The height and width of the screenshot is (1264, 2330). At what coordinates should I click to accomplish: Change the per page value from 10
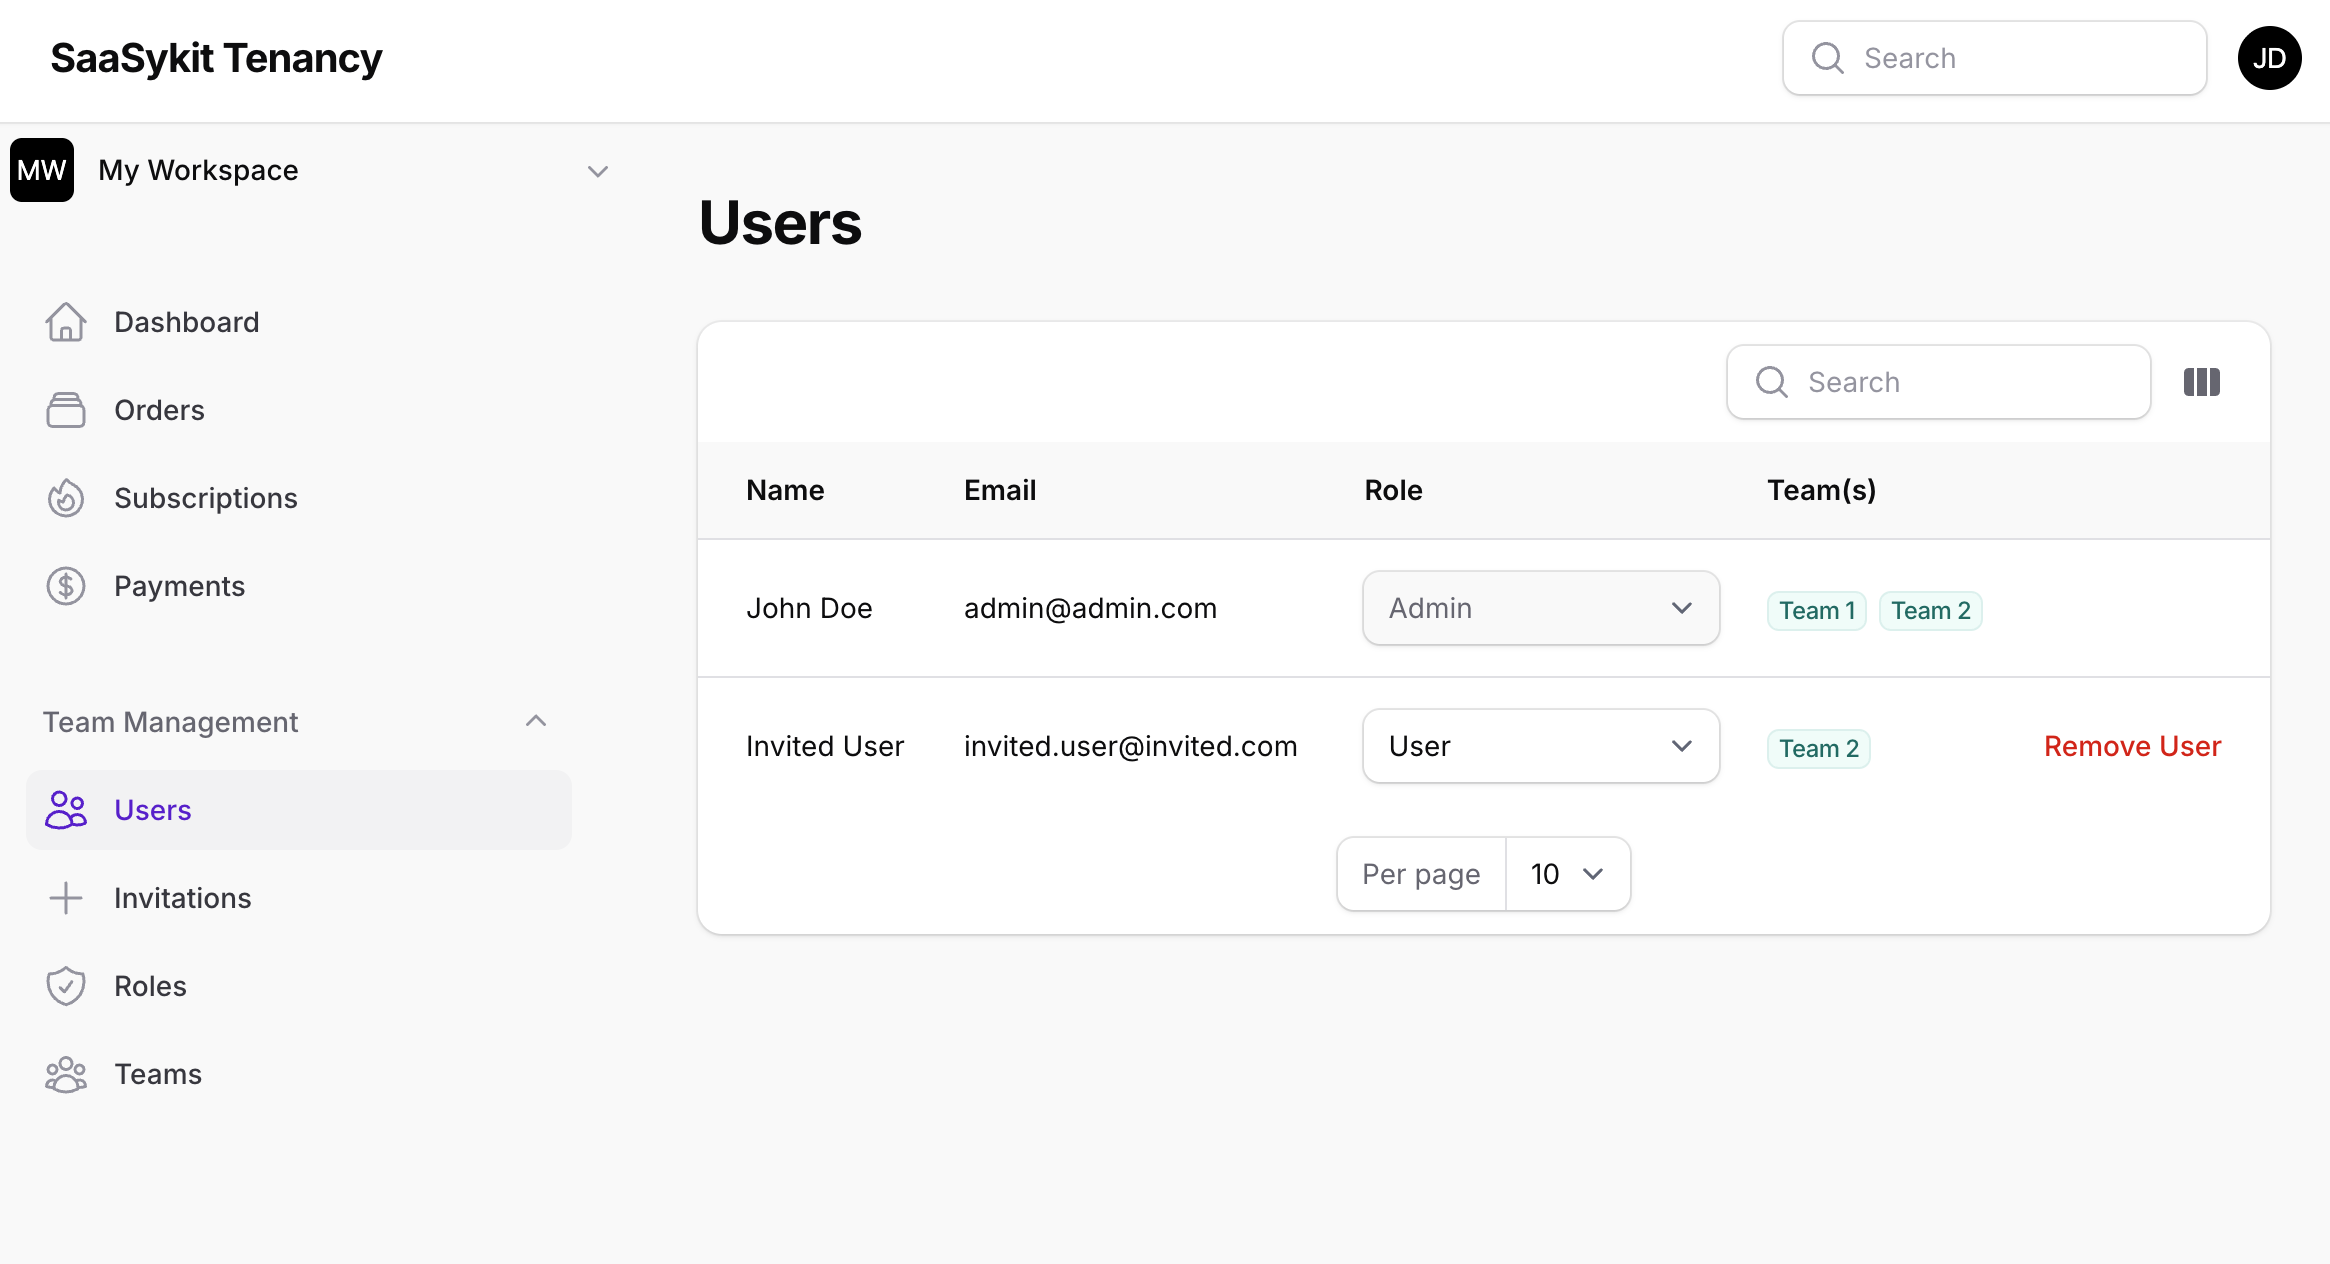(x=1566, y=873)
